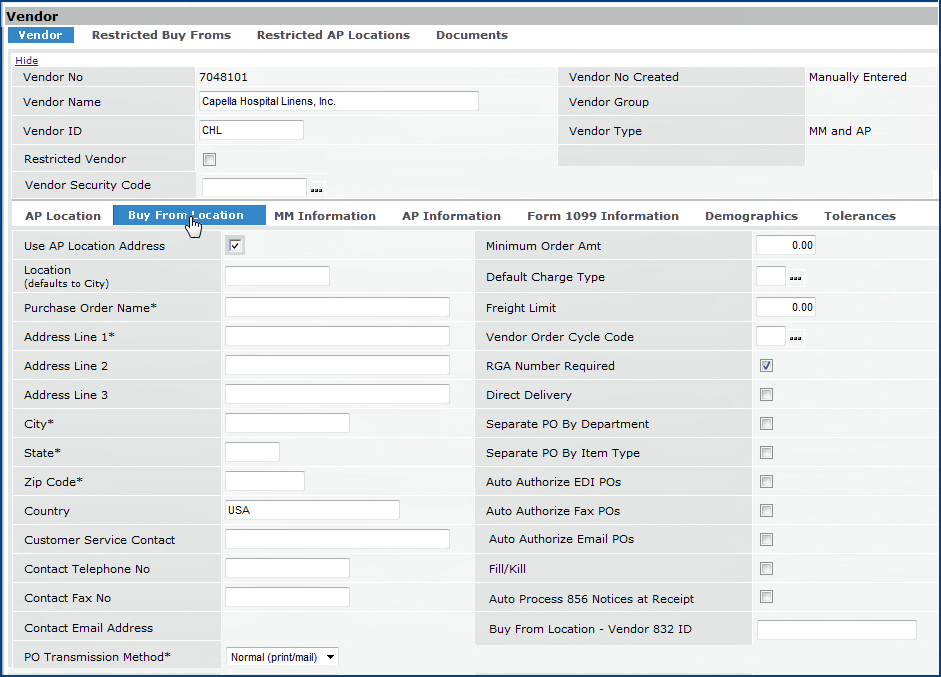Open the MM Information tab
Screen dimensions: 941x677
click(325, 216)
